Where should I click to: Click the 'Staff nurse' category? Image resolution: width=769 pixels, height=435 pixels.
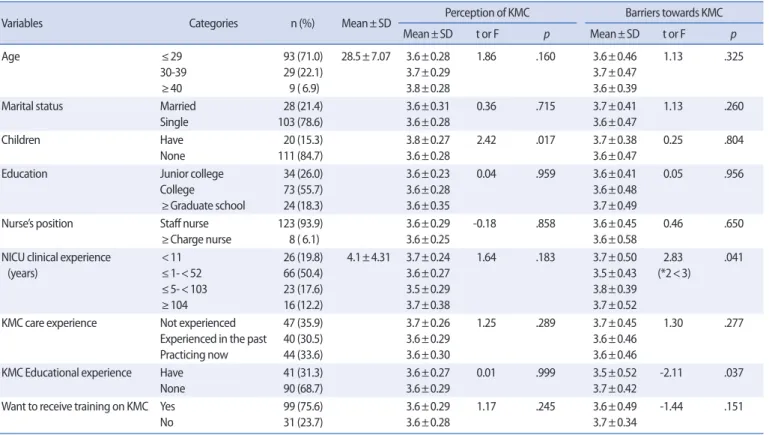coord(184,224)
